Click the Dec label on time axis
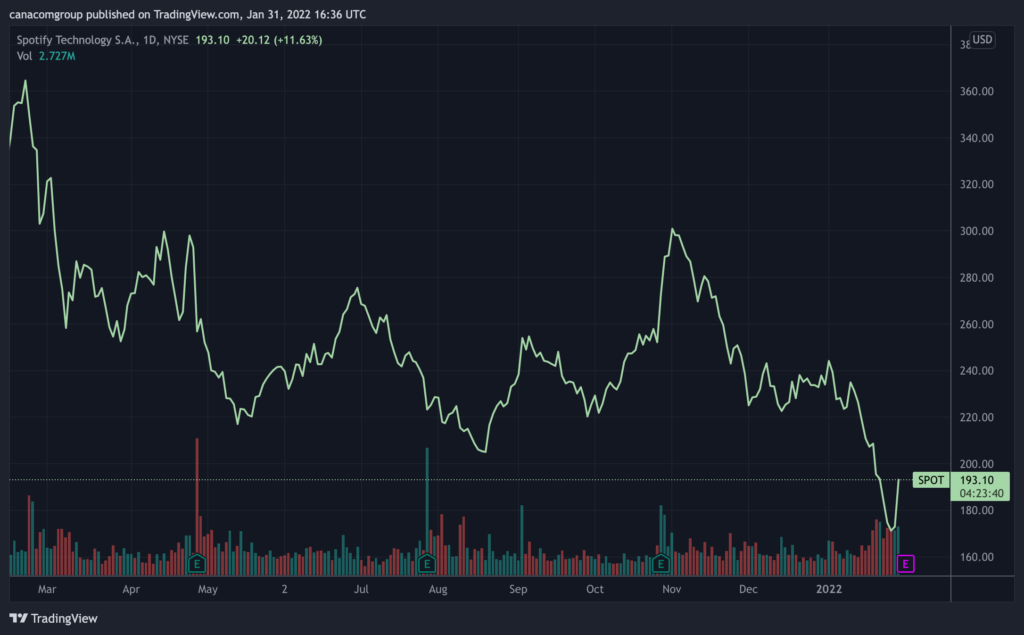Viewport: 1024px width, 635px height. point(748,589)
